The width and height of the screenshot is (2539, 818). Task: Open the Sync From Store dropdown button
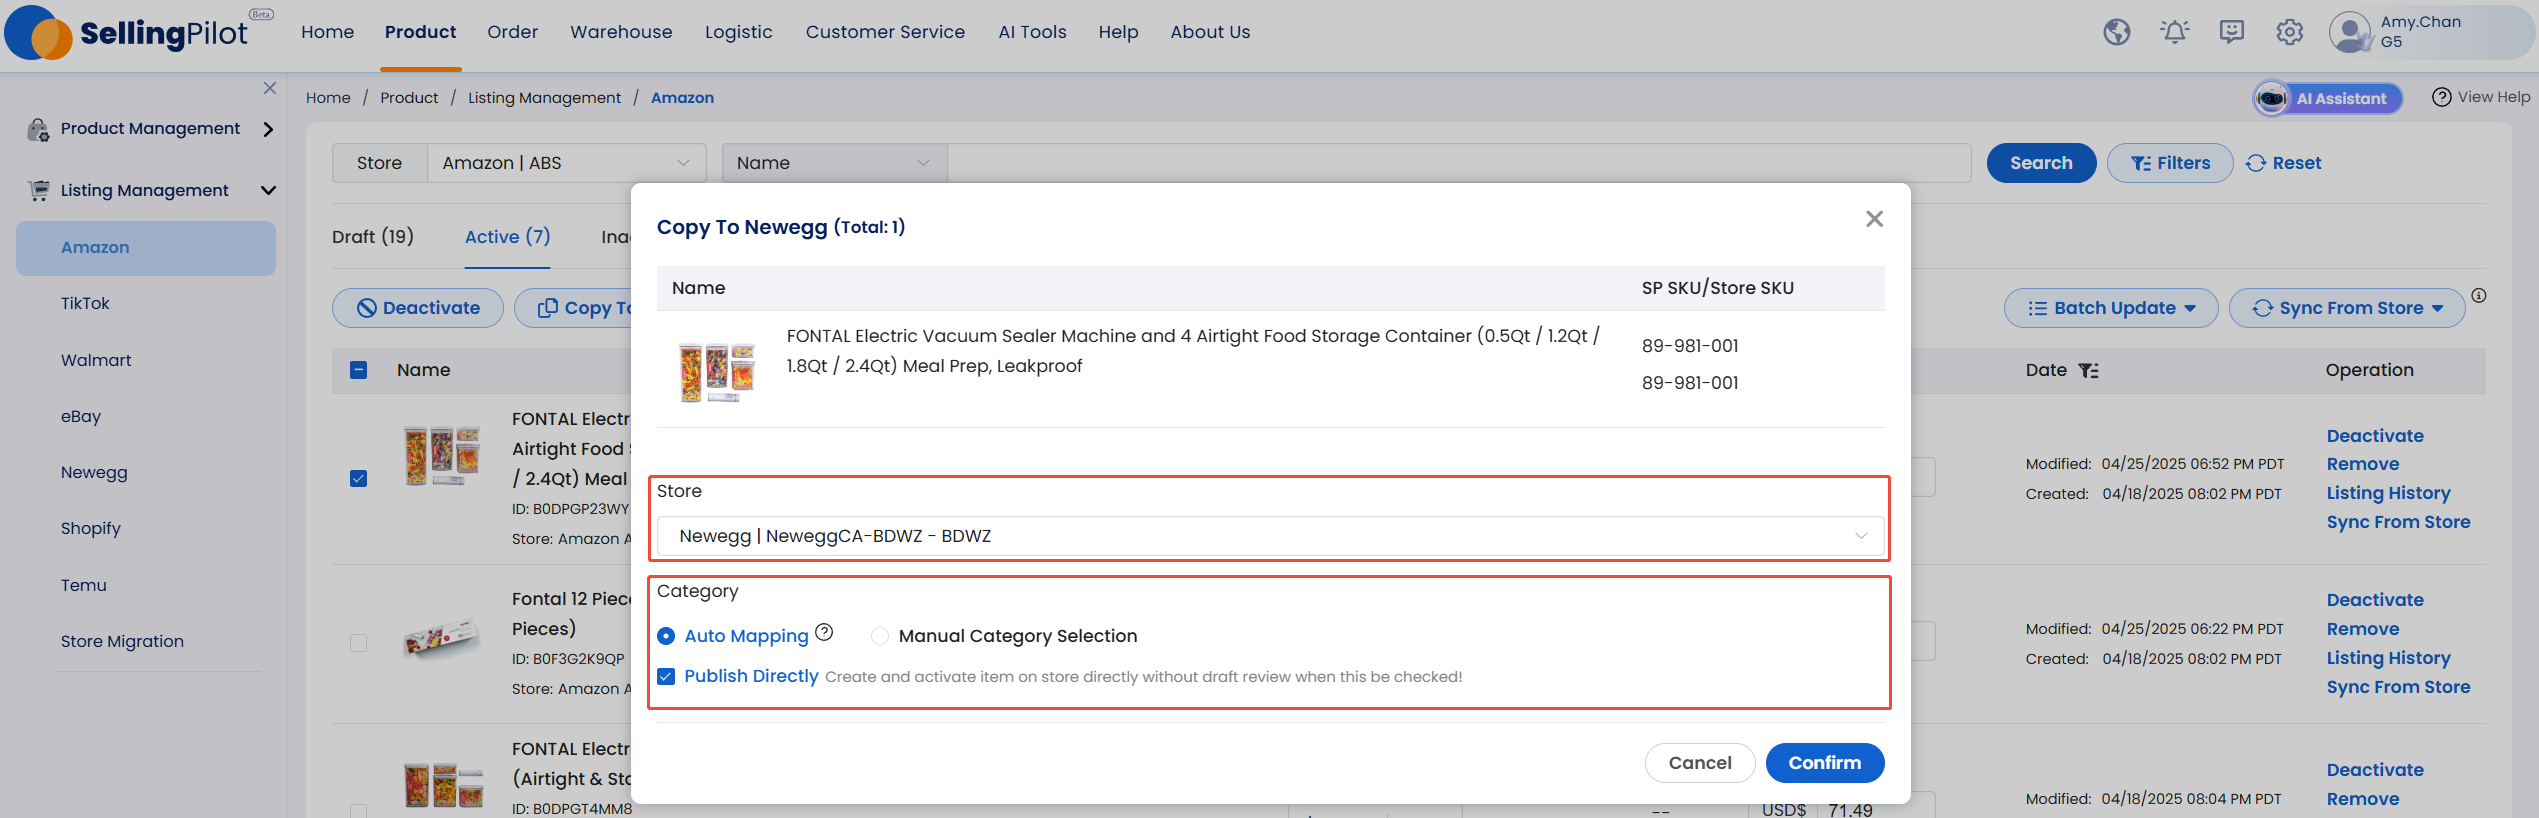point(2347,308)
